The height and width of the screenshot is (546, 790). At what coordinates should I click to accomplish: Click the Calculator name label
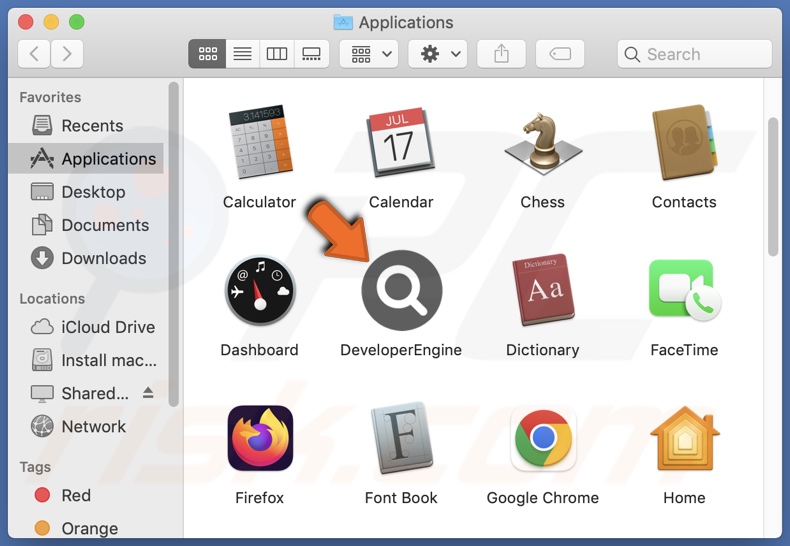259,202
